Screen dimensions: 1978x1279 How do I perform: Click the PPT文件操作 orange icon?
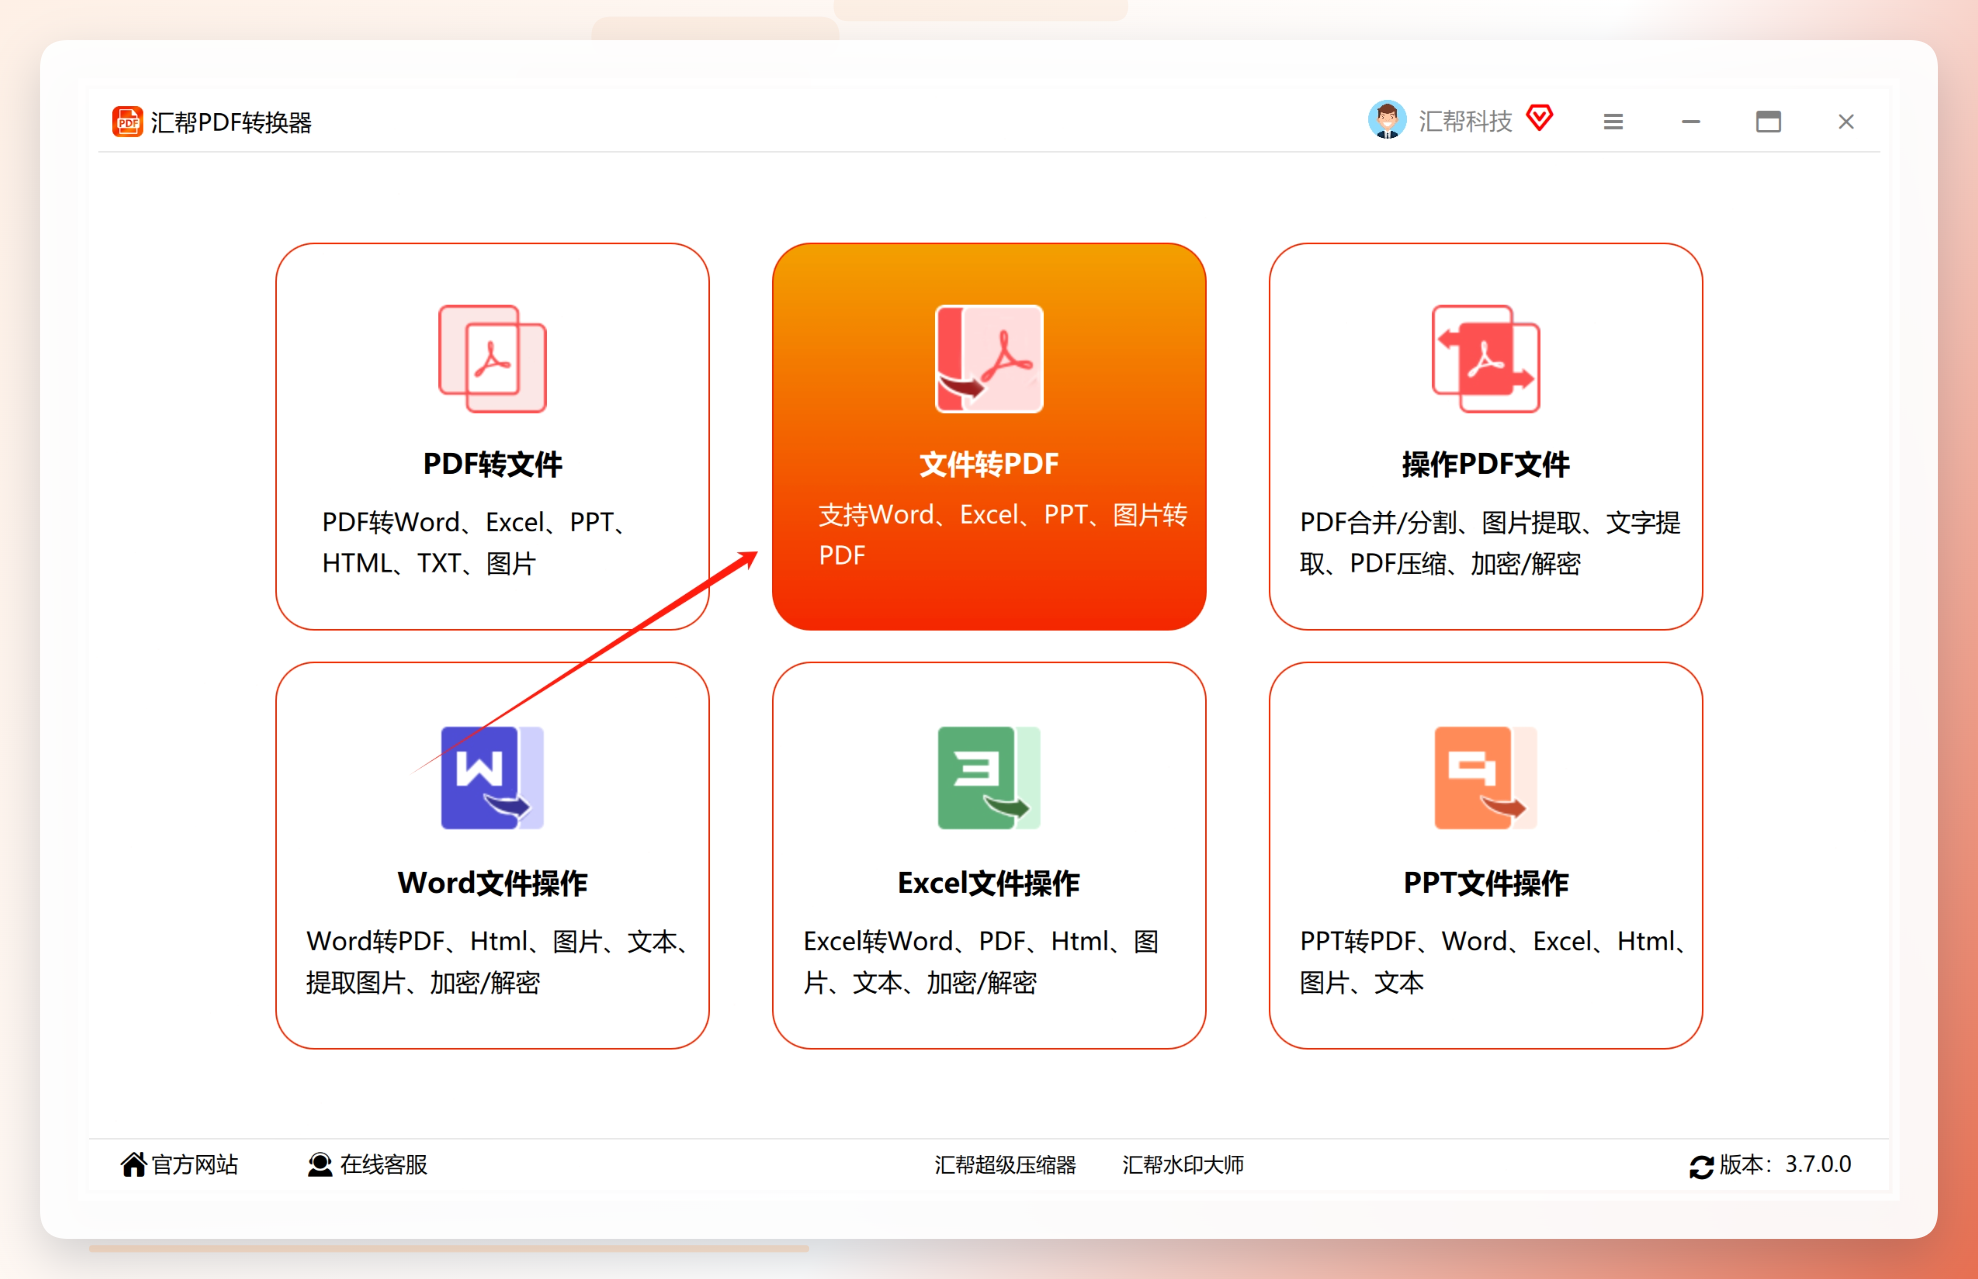coord(1485,778)
